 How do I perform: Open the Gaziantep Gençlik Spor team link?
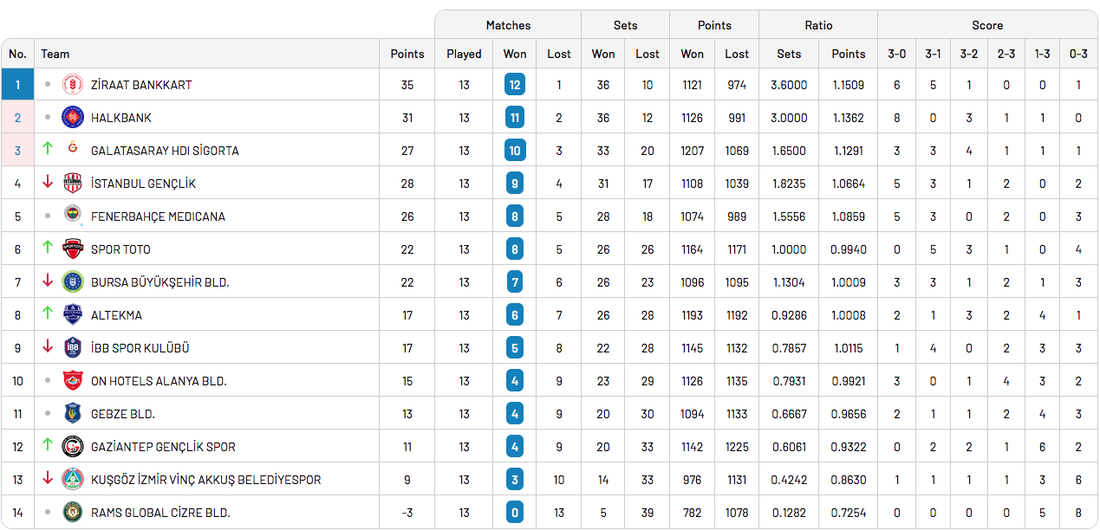coord(163,447)
